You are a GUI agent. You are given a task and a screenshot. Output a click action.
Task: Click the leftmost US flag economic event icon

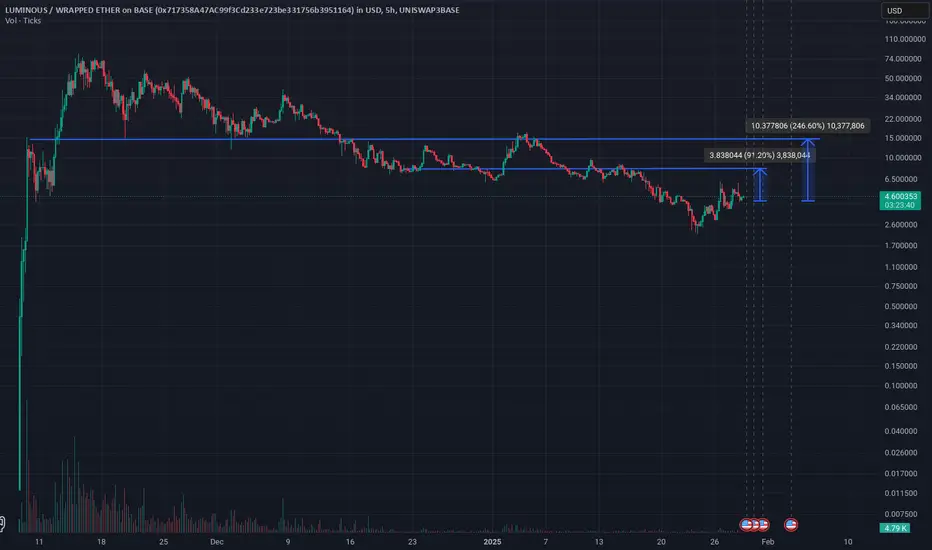click(x=746, y=524)
